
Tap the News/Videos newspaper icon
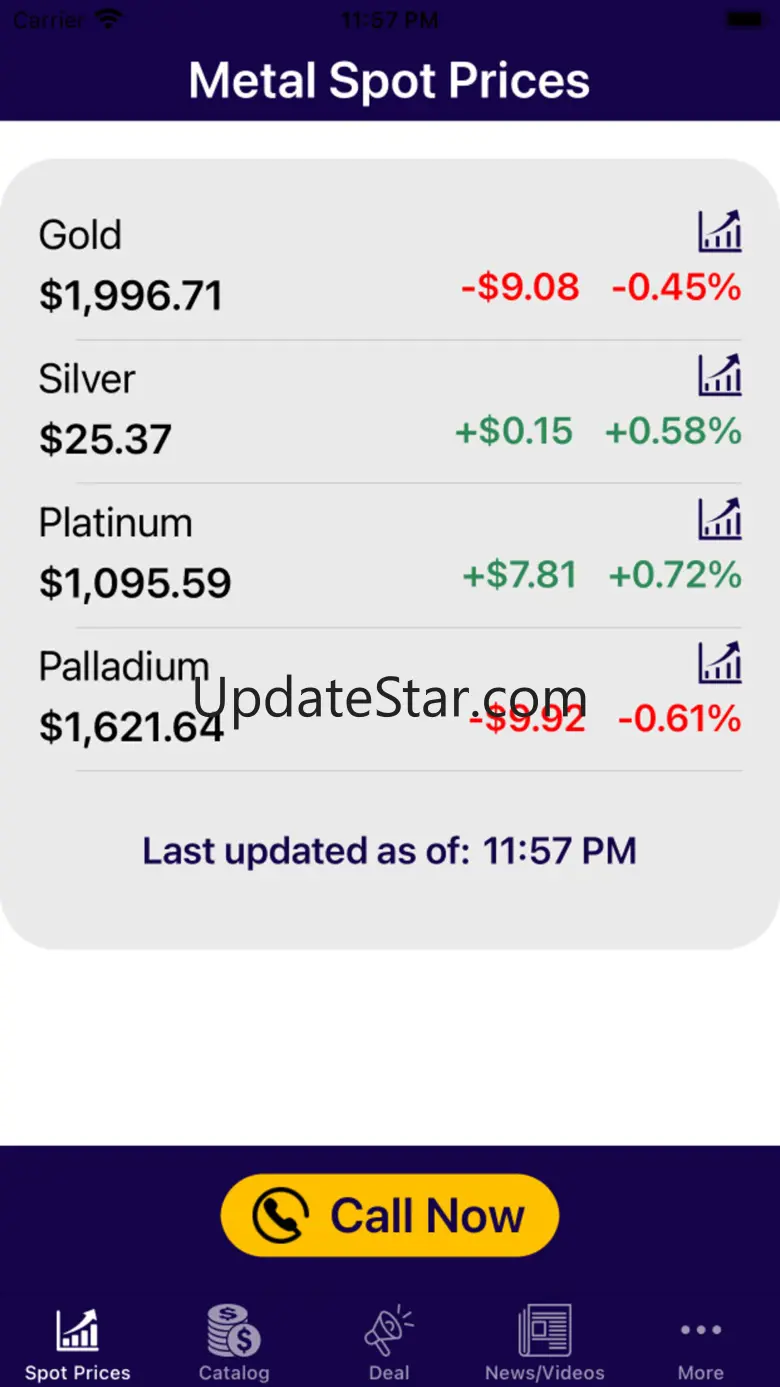pyautogui.click(x=545, y=1330)
